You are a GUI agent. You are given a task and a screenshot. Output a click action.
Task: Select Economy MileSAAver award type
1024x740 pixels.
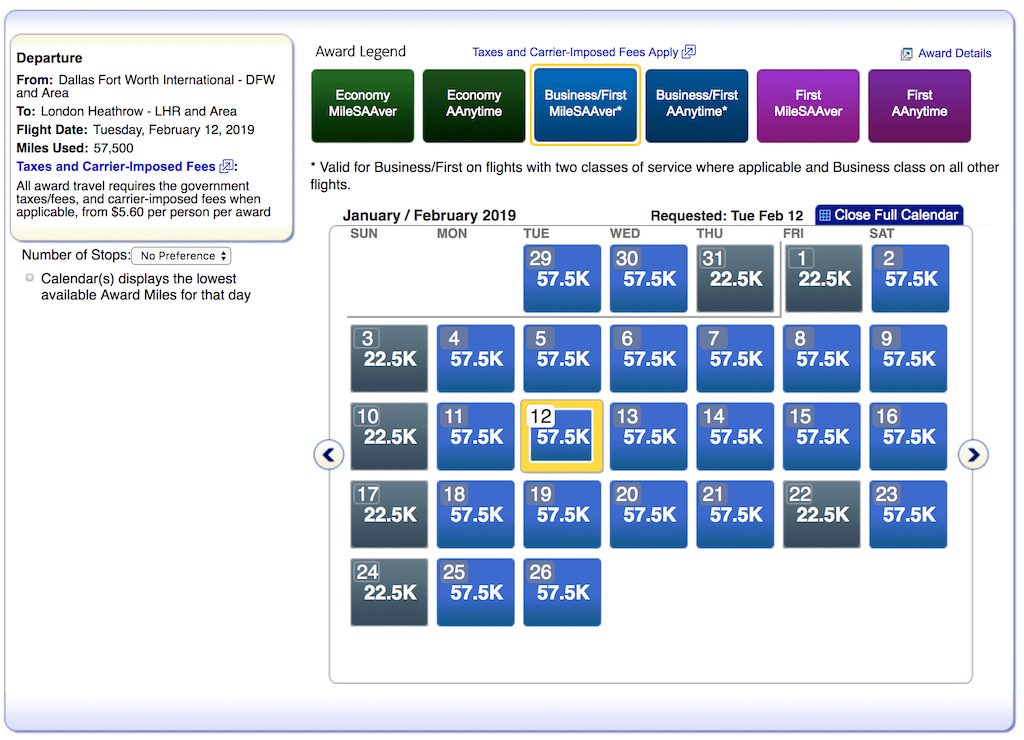(362, 106)
